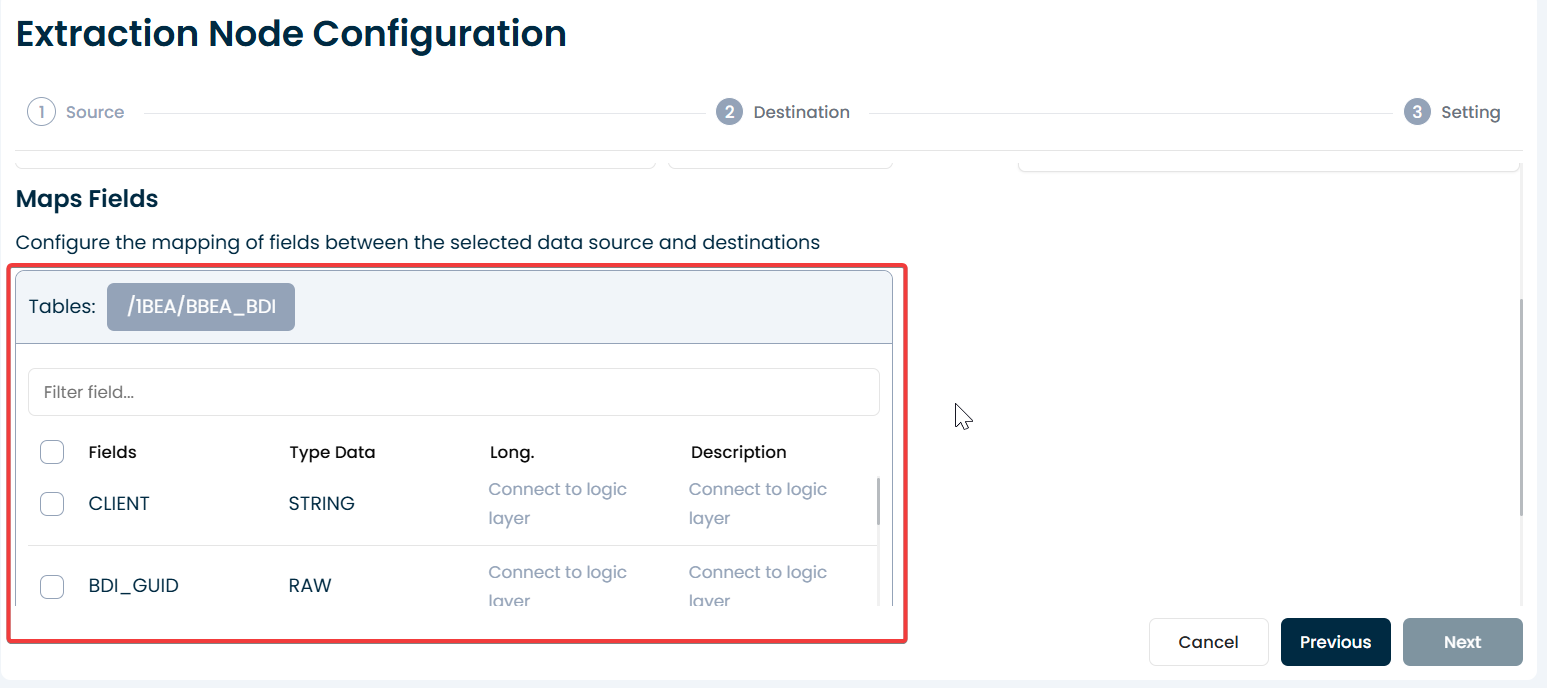Select the Destination step label

[801, 112]
